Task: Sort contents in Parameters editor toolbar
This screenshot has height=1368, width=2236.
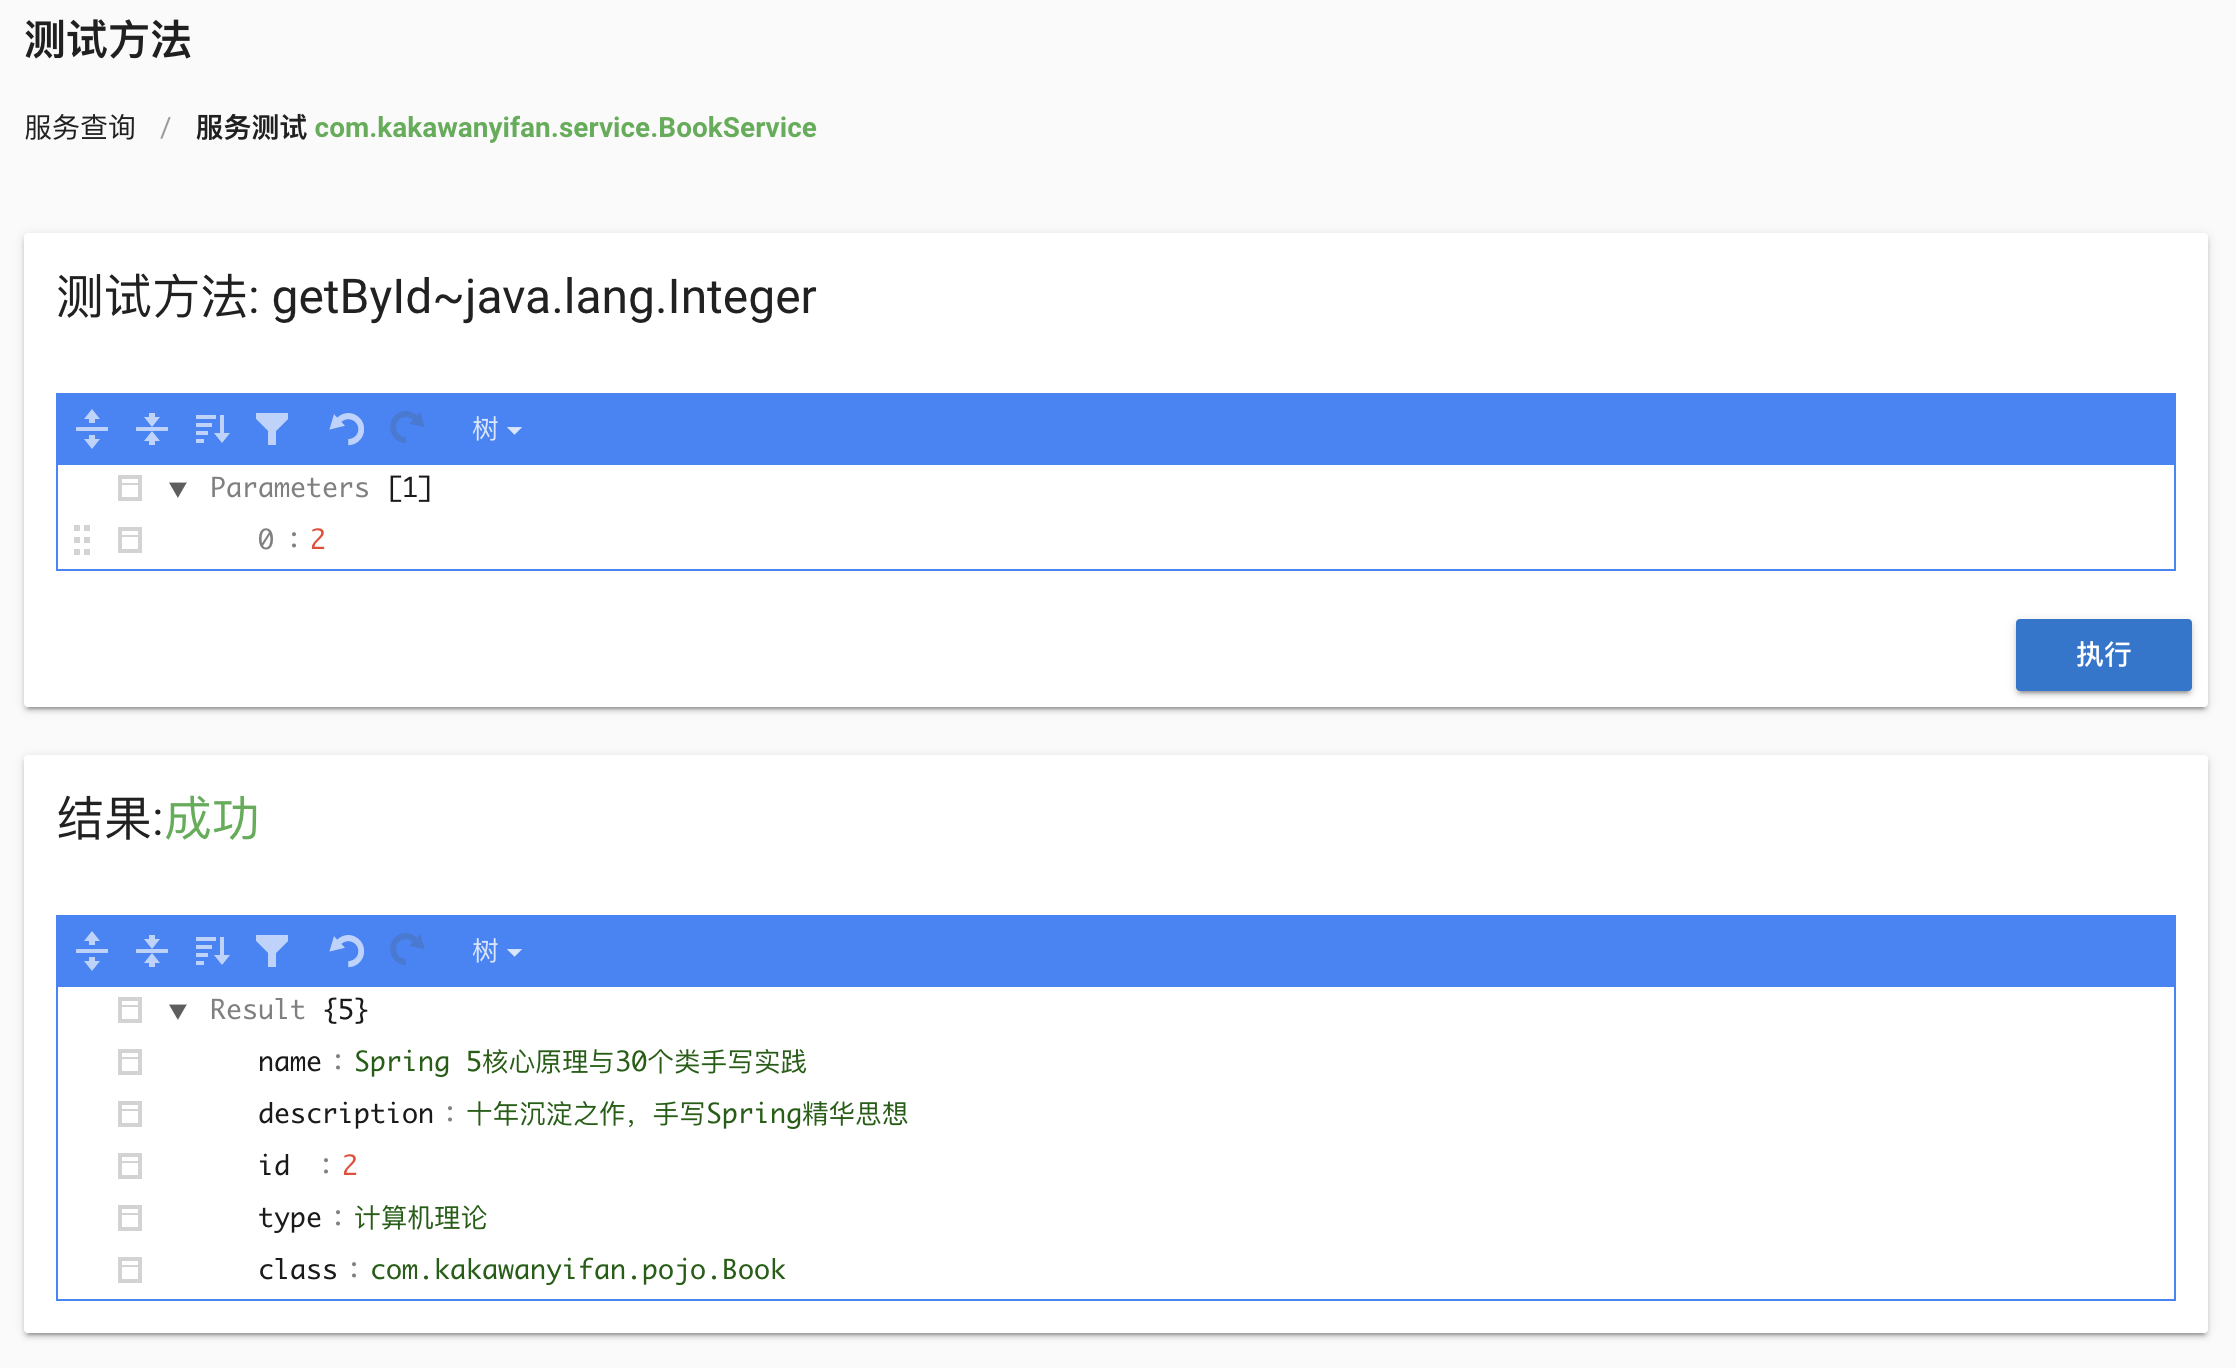Action: [212, 429]
